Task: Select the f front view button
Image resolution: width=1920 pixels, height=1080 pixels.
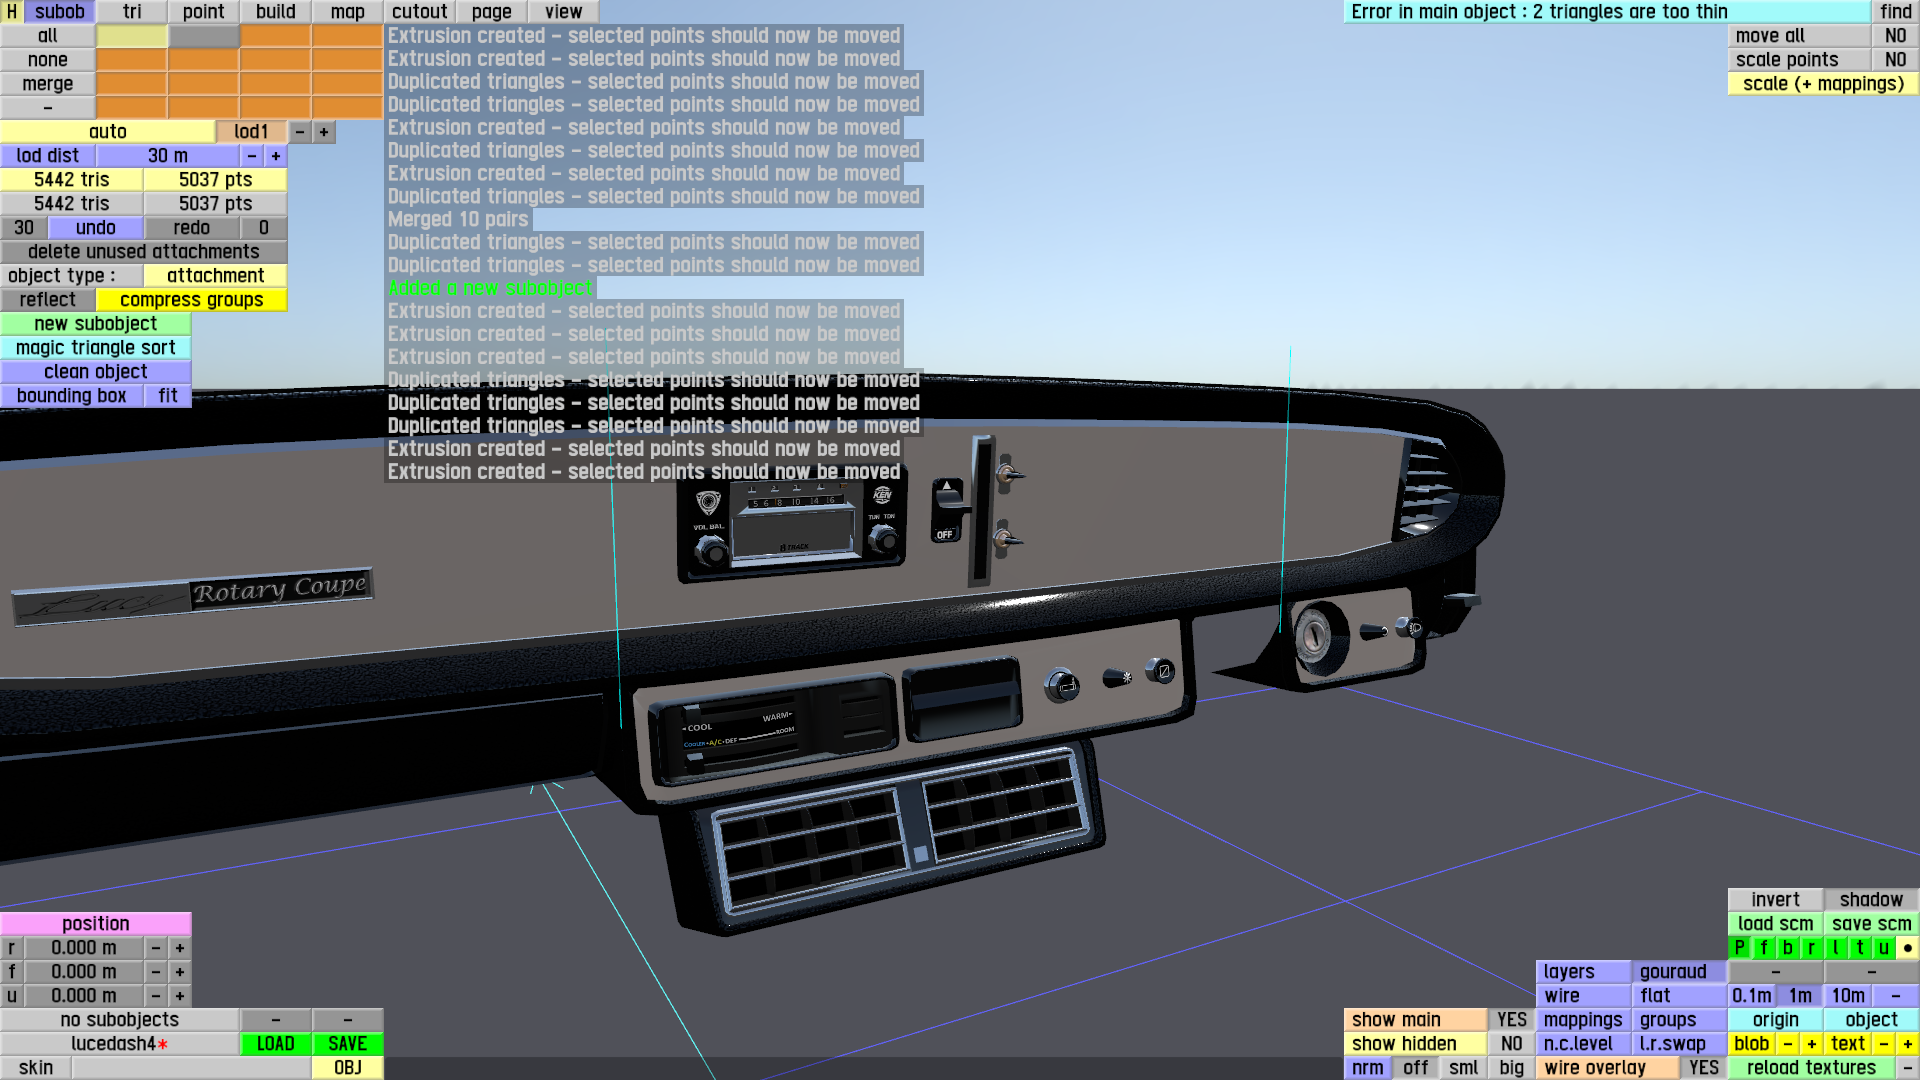Action: [1763, 948]
